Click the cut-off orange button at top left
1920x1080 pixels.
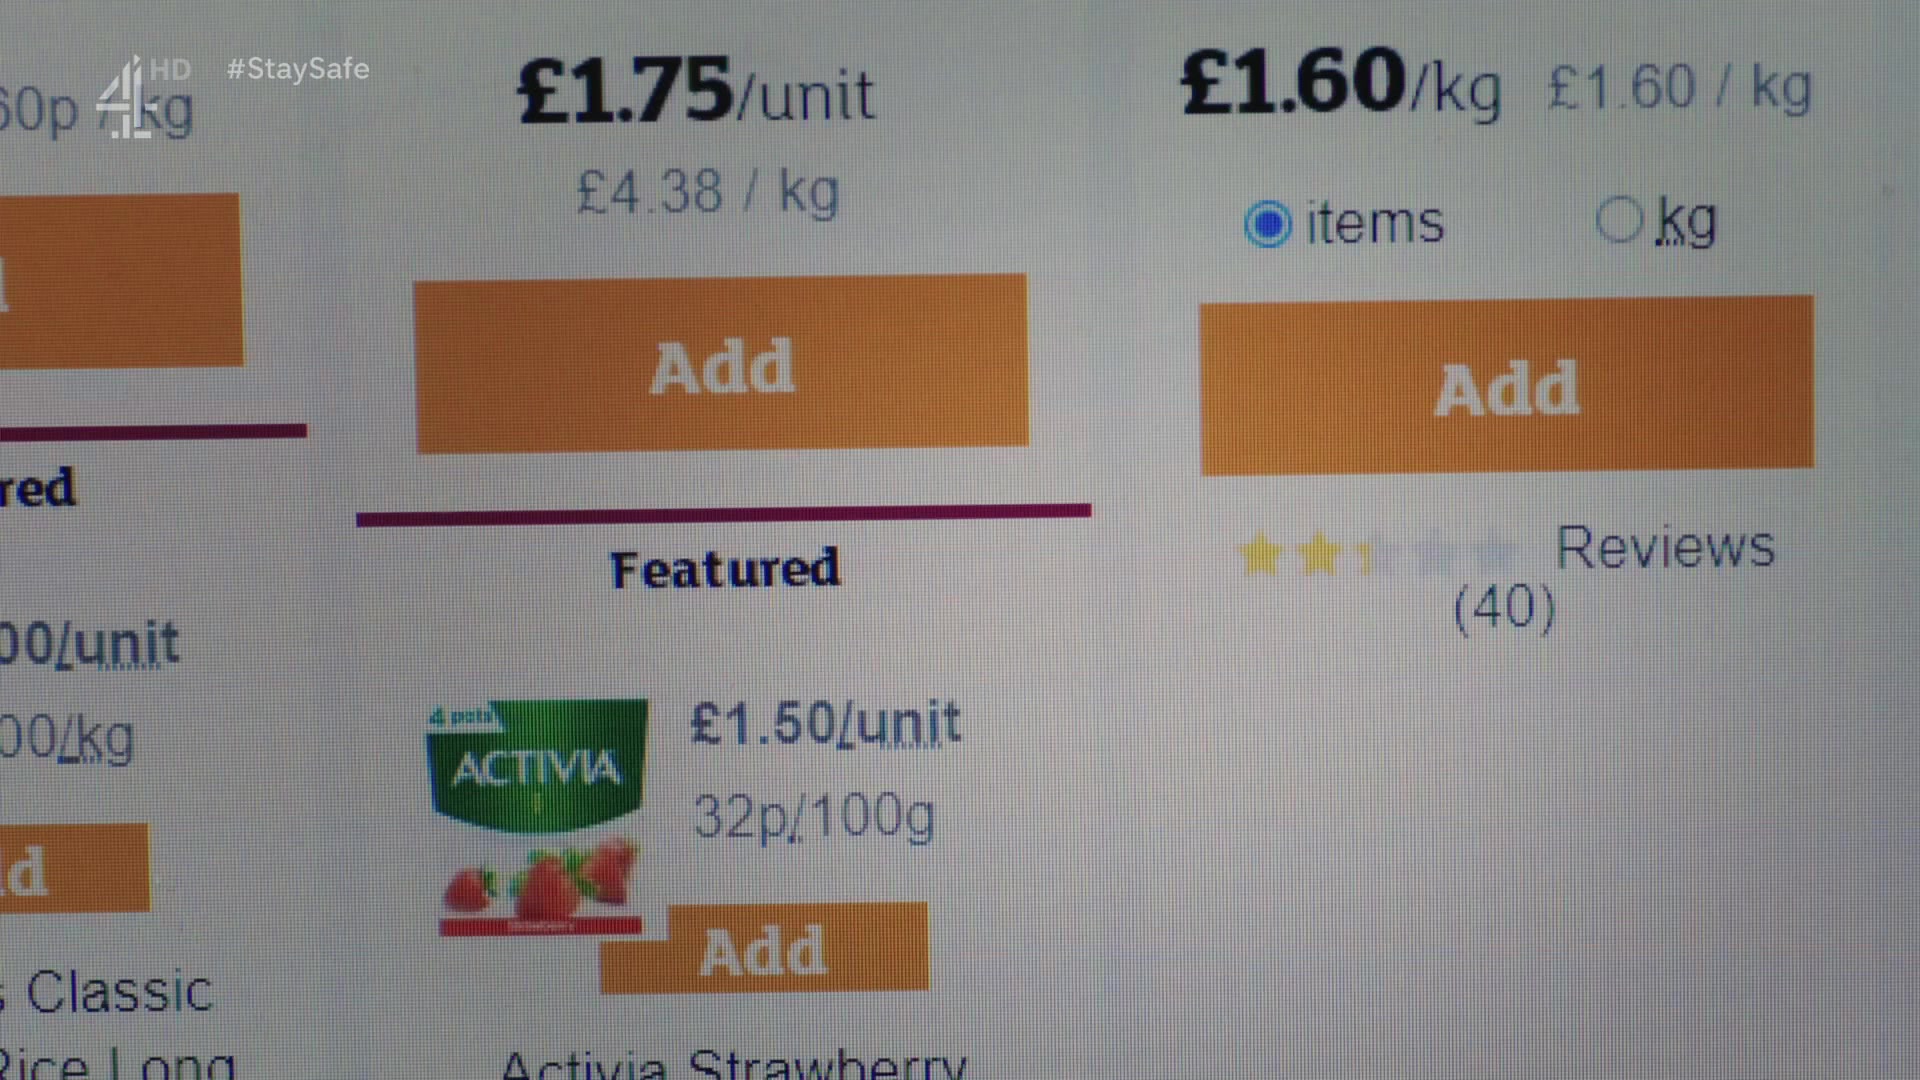(x=118, y=280)
